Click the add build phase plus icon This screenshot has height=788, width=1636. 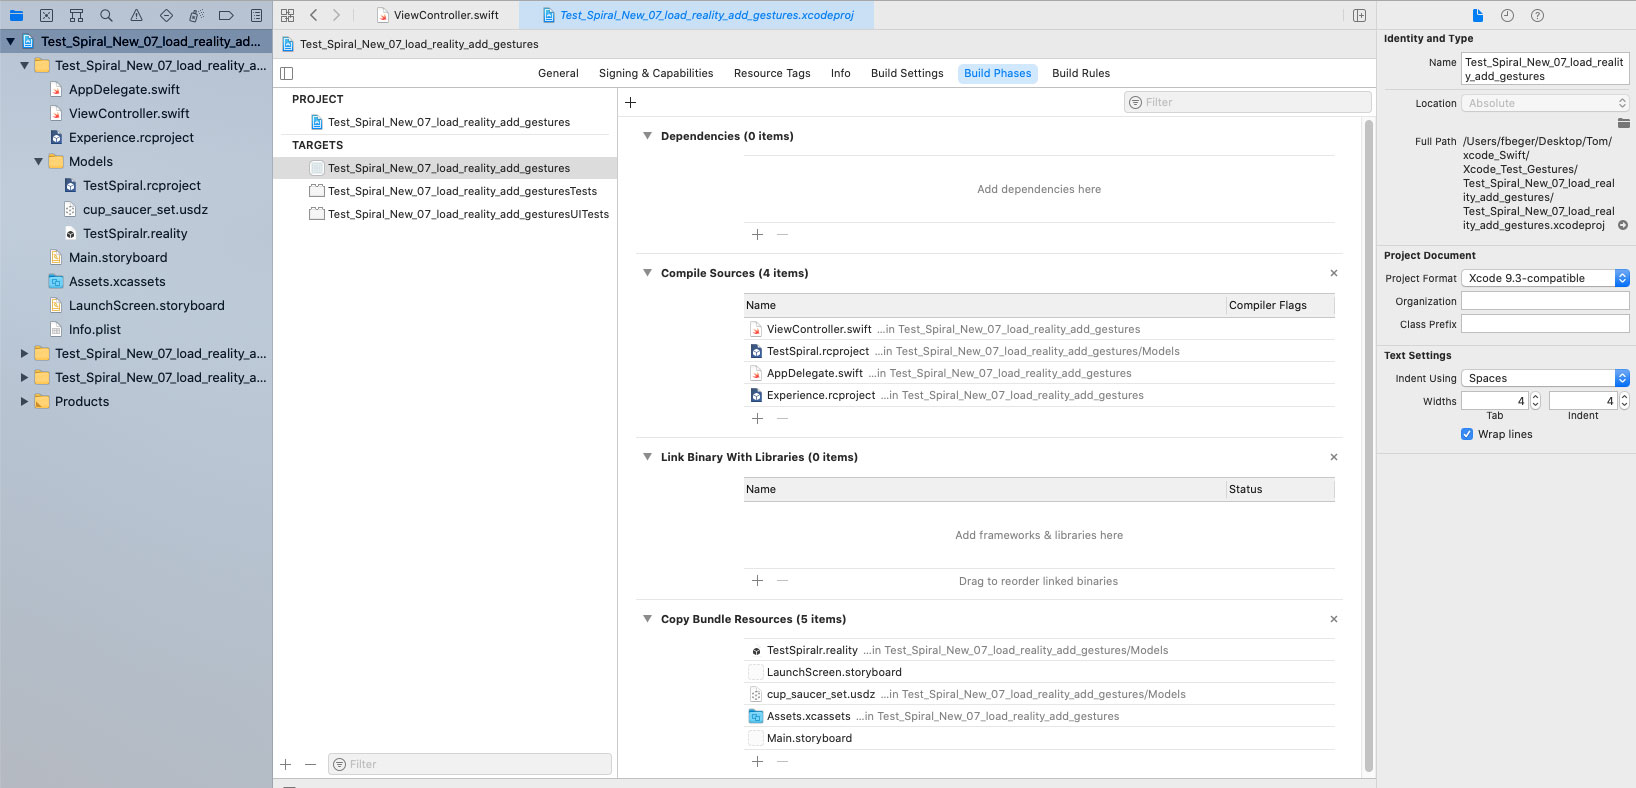point(631,102)
